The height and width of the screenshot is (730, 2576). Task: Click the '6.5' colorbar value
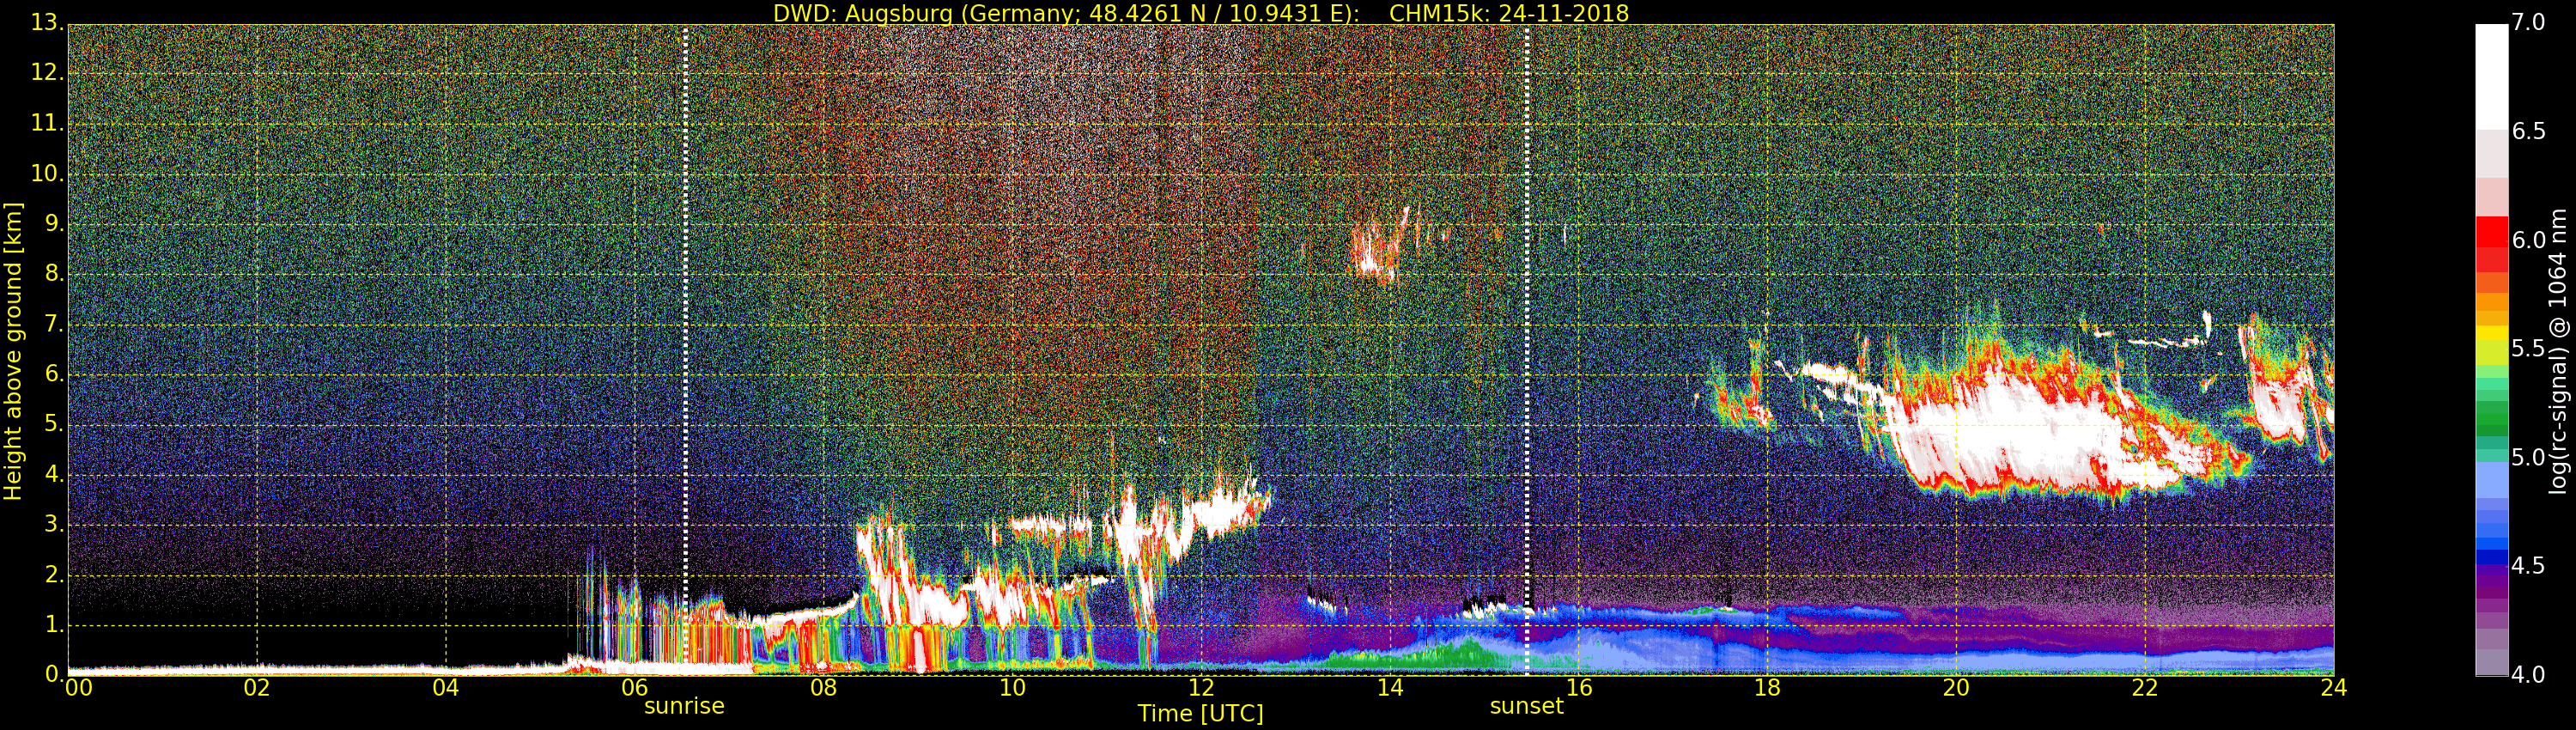click(x=2528, y=132)
